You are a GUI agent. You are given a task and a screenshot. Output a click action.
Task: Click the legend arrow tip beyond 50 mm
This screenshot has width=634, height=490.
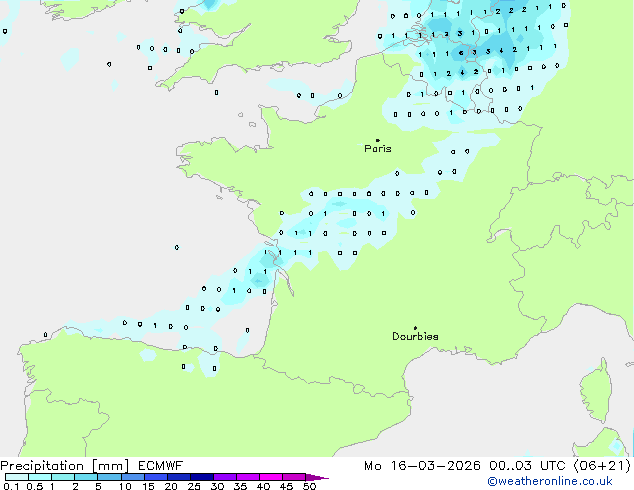tap(317, 477)
